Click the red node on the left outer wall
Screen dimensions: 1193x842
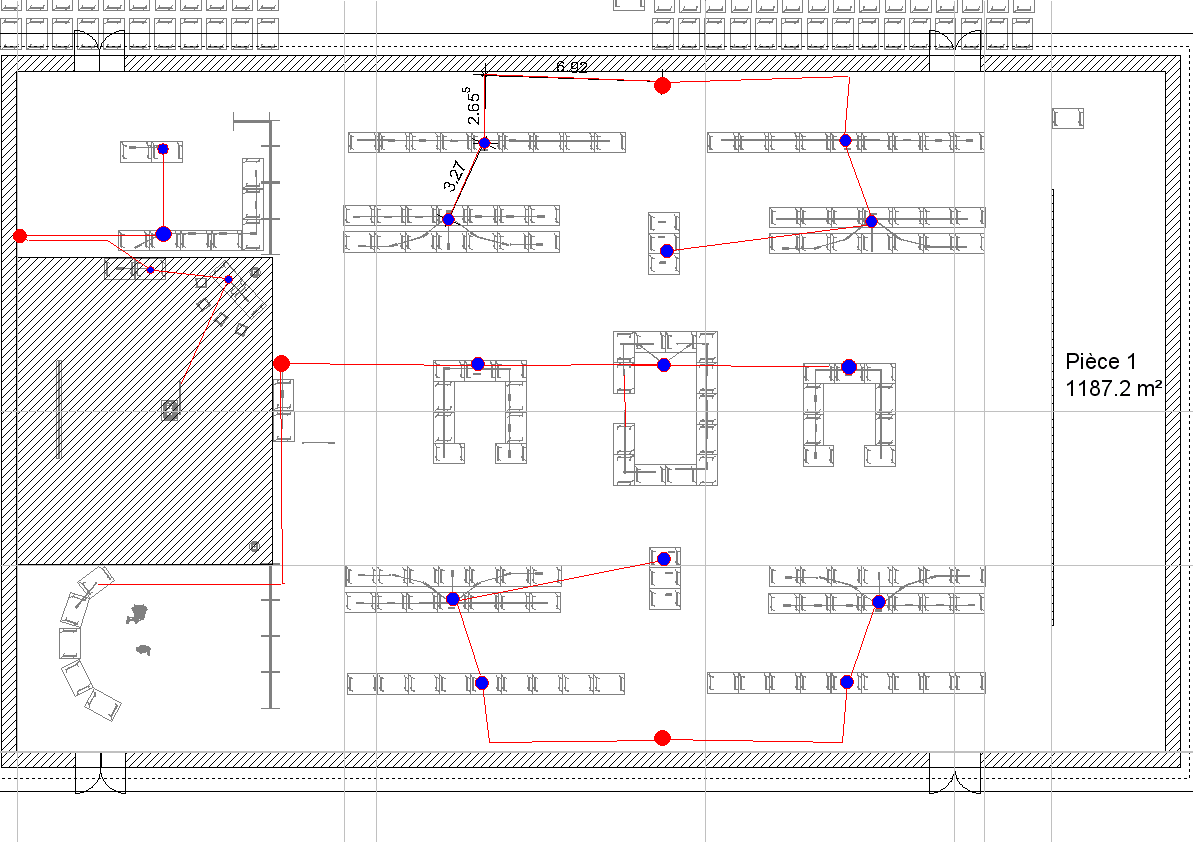click(x=20, y=236)
